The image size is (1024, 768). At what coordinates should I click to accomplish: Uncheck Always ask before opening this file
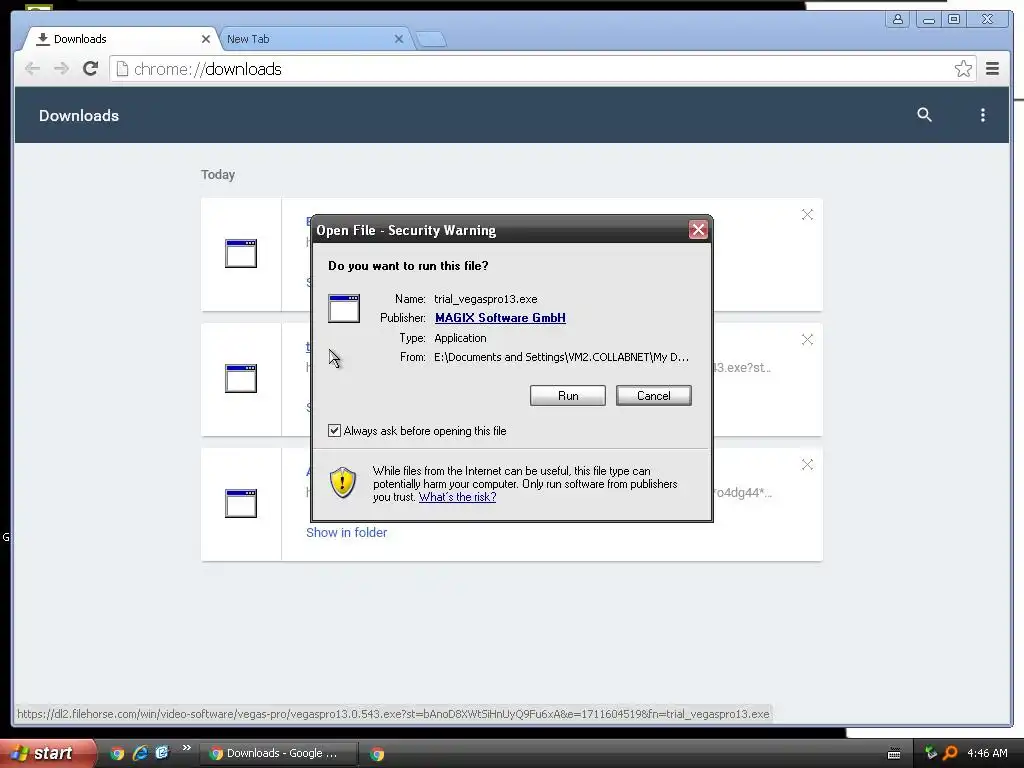point(334,430)
